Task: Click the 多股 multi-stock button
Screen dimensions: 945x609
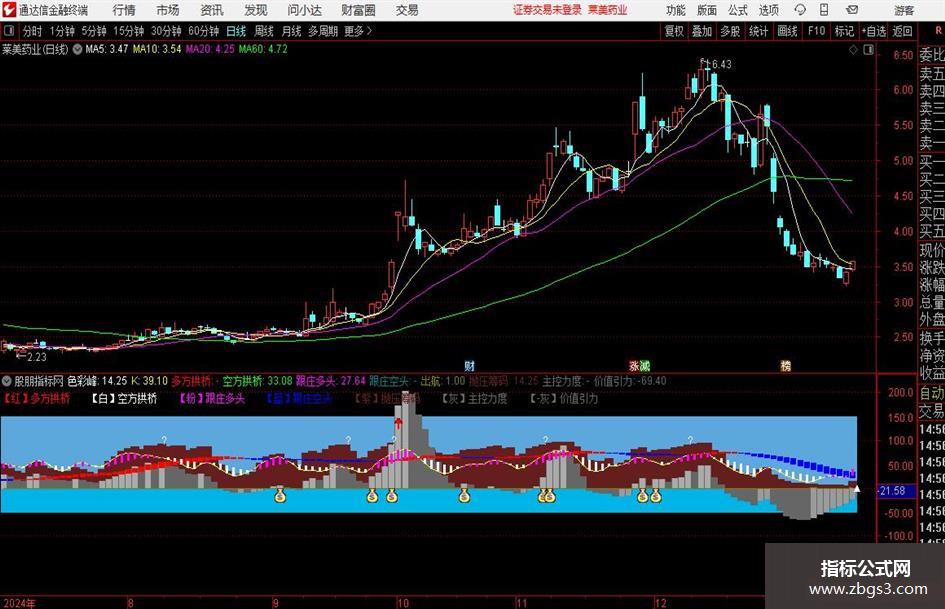Action: click(730, 31)
